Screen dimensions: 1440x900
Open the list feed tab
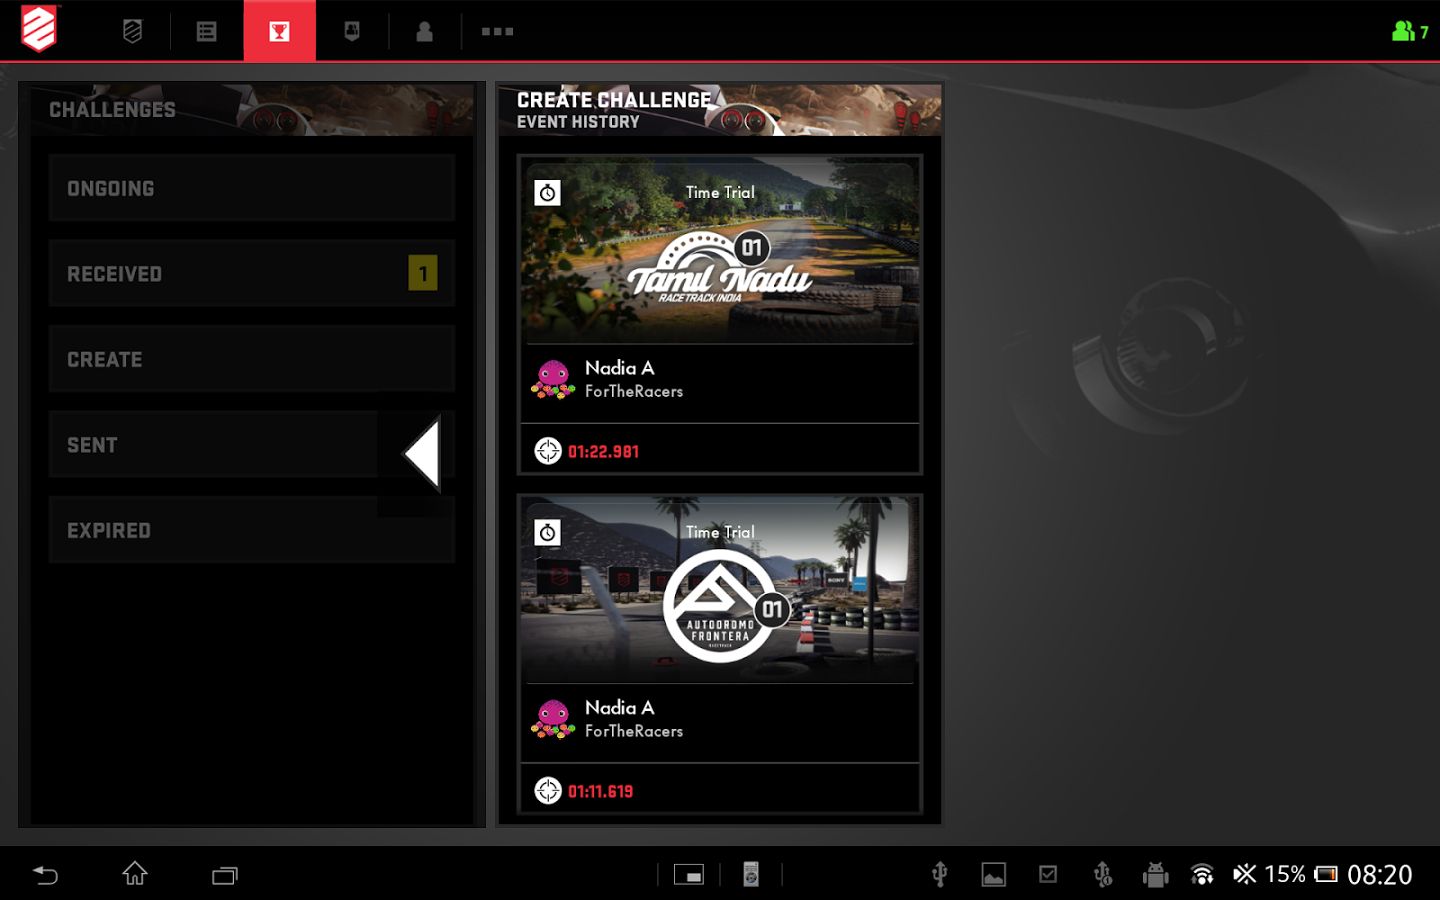click(206, 31)
